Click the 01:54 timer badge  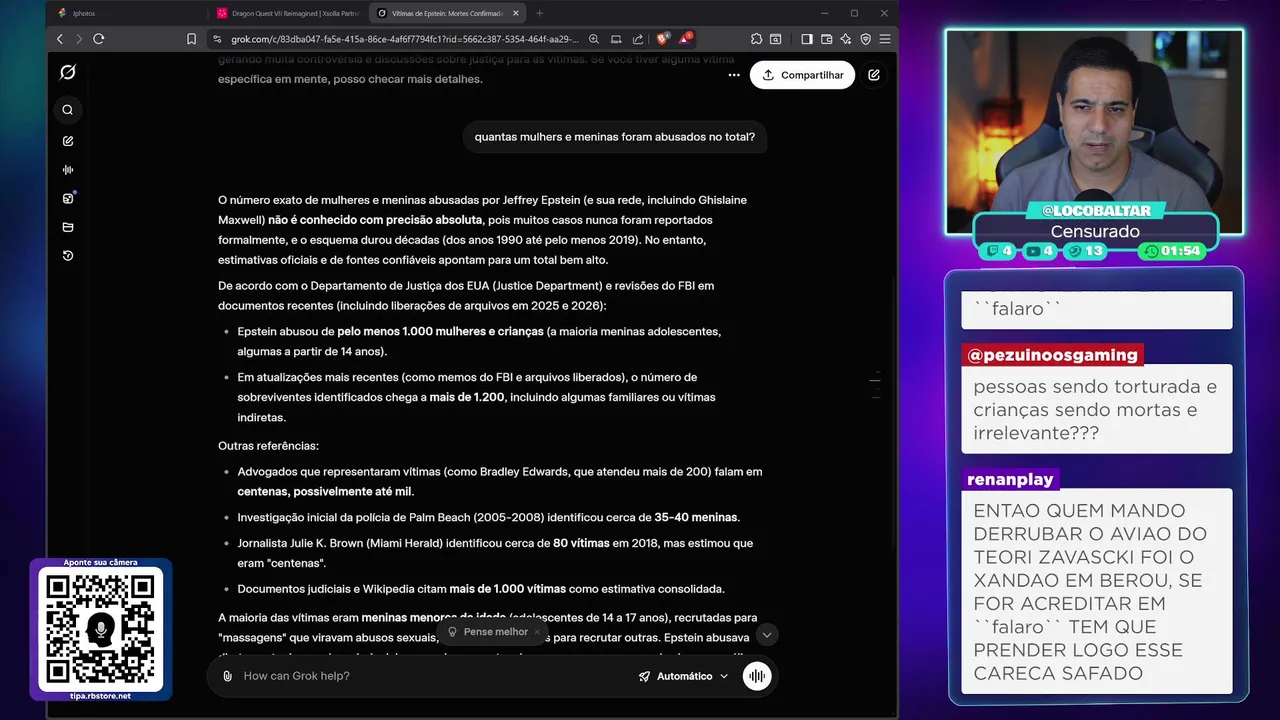coord(1170,251)
